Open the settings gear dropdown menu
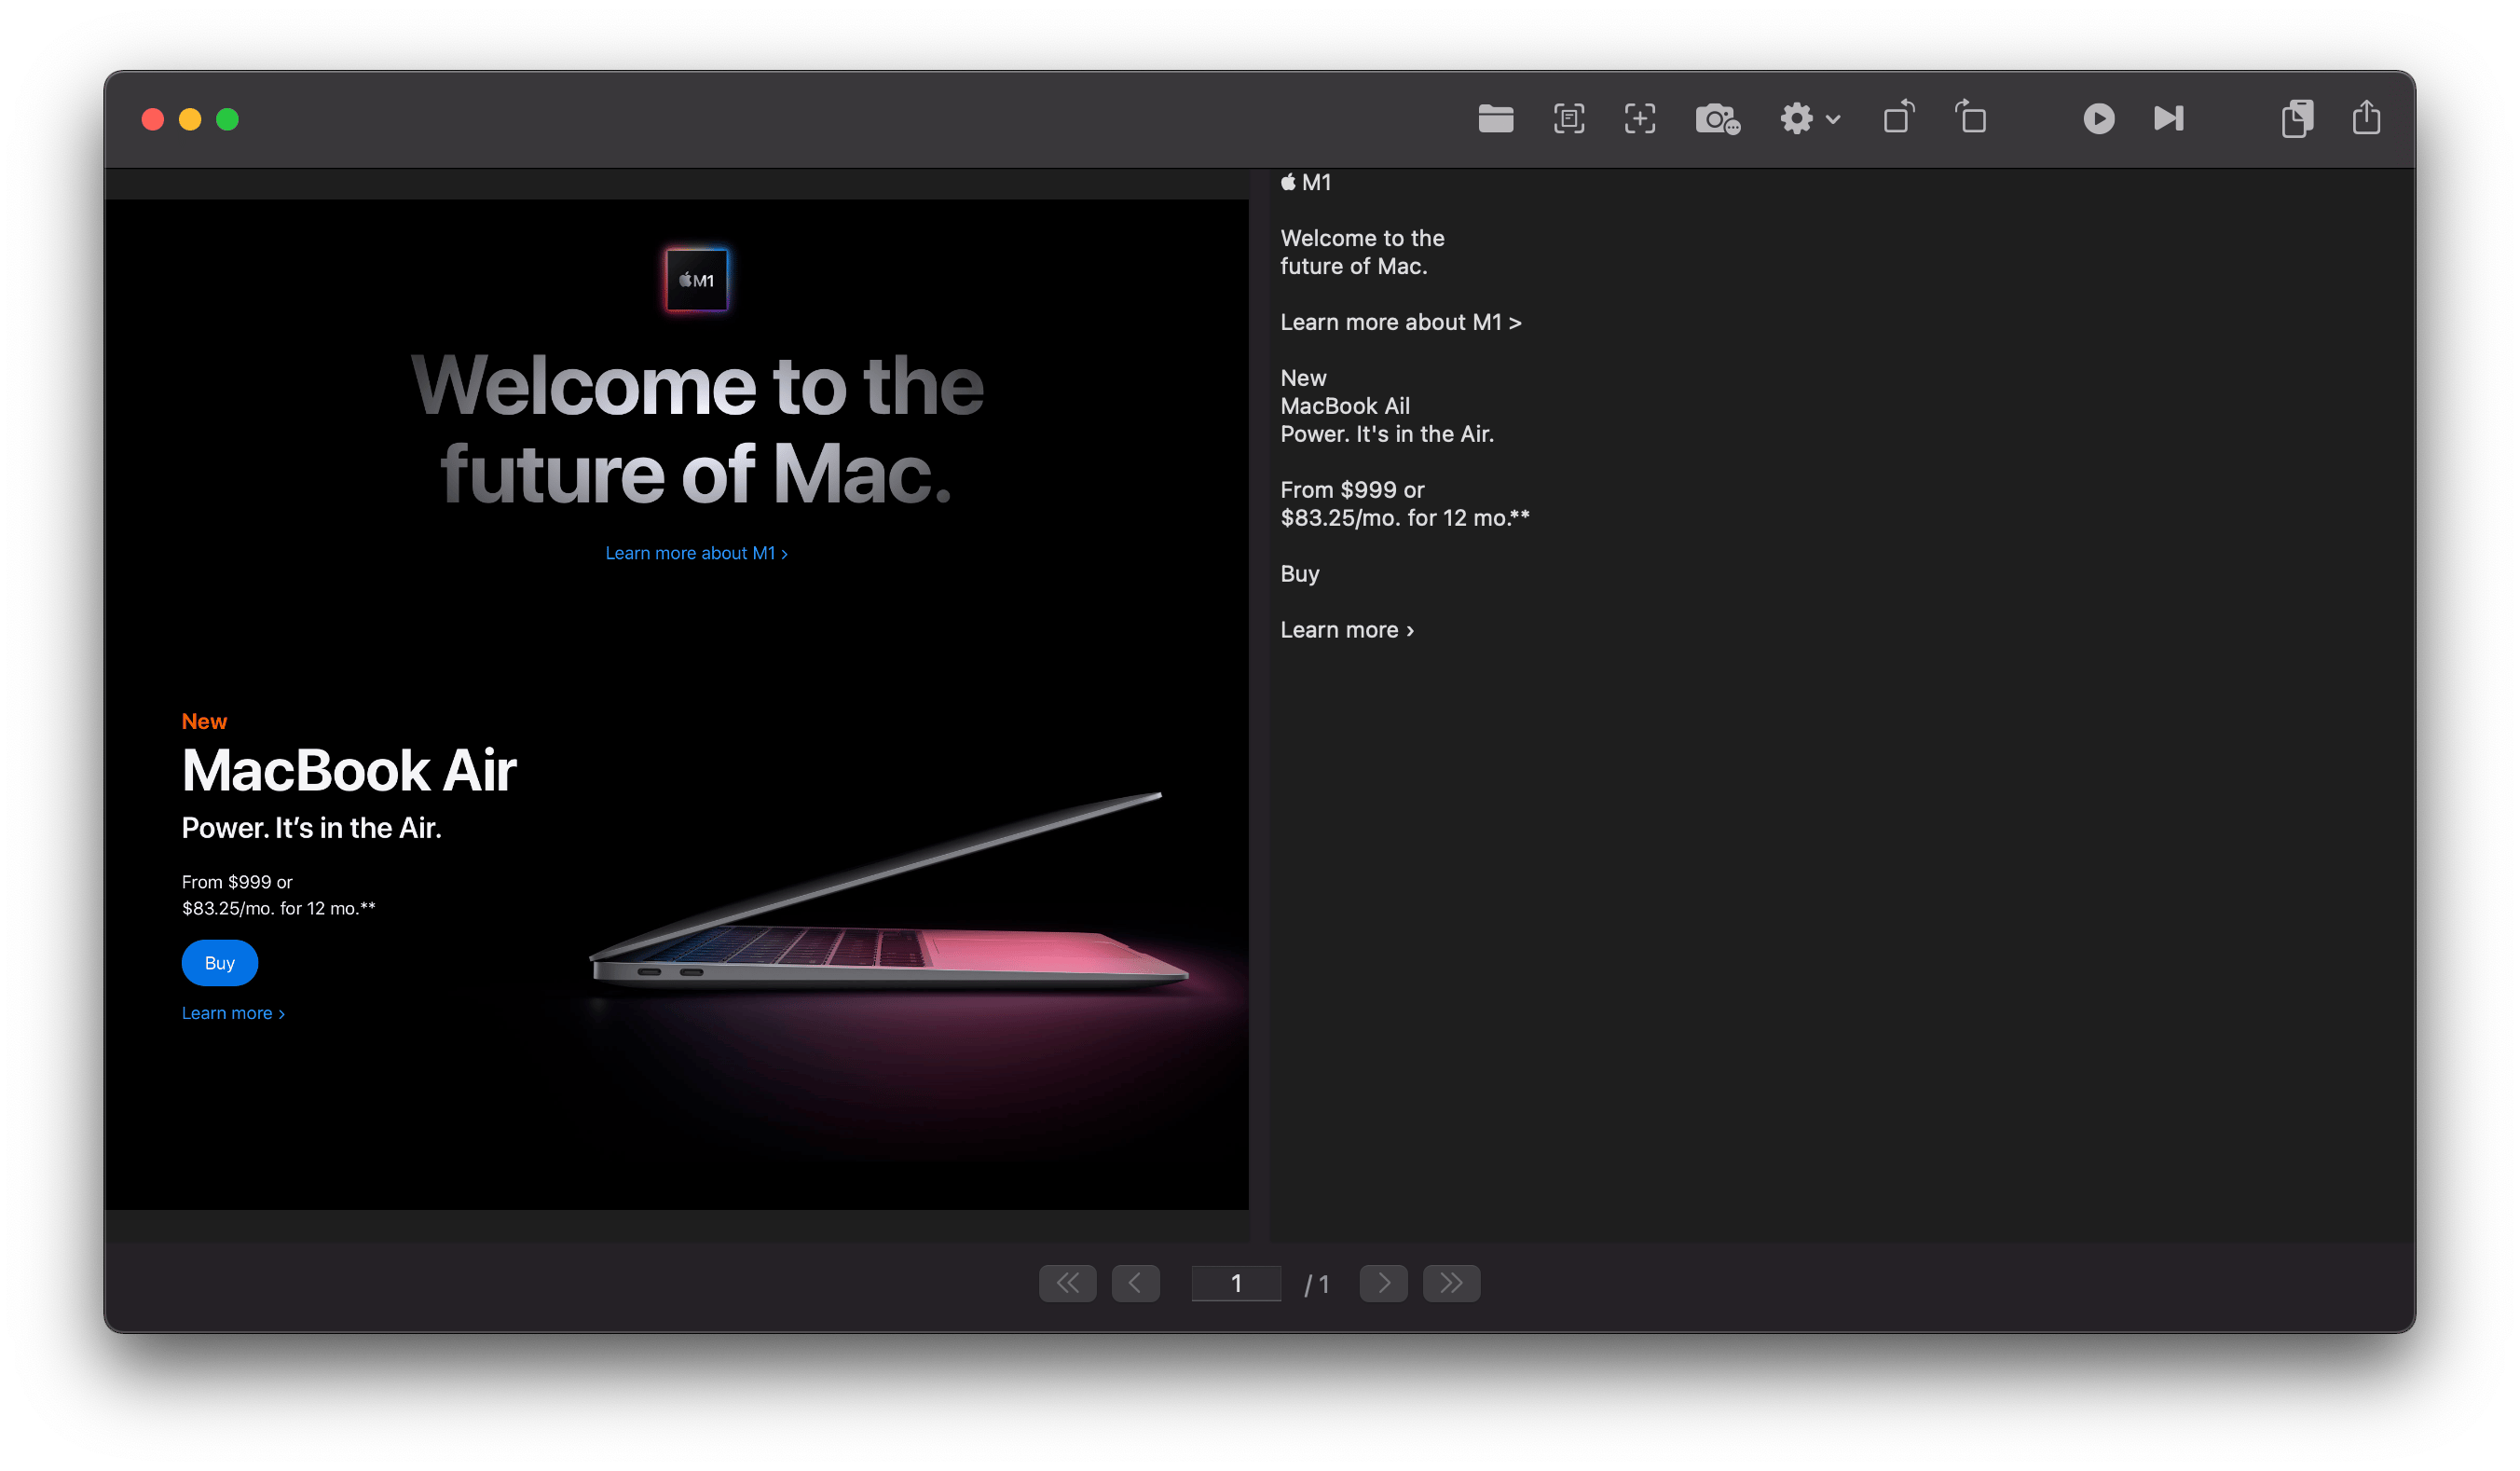Viewport: 2520px width, 1471px height. (x=1809, y=119)
